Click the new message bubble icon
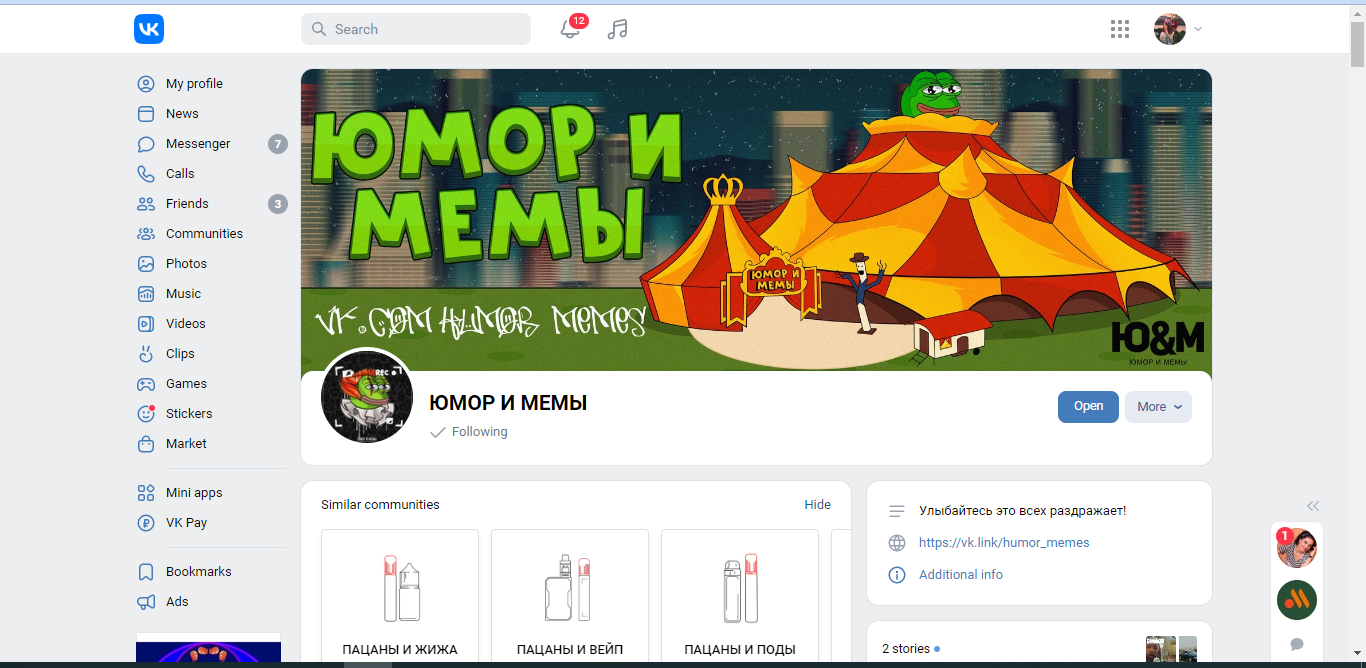Viewport: 1366px width, 668px height. click(x=1297, y=644)
